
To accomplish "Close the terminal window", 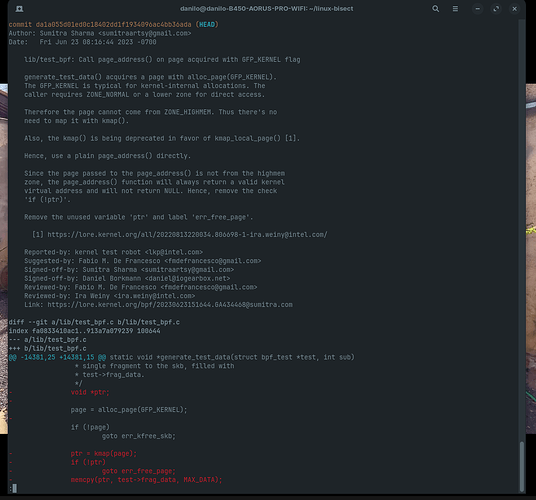I will [x=514, y=9].
